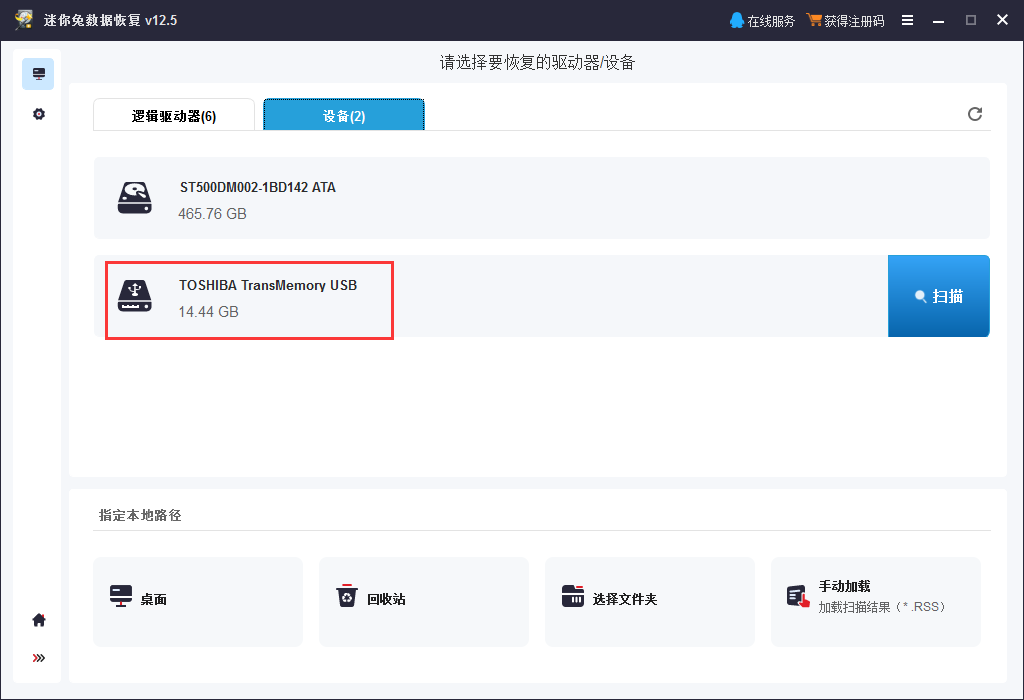Image resolution: width=1024 pixels, height=700 pixels.
Task: Open the hamburger menu in title bar
Action: click(907, 20)
